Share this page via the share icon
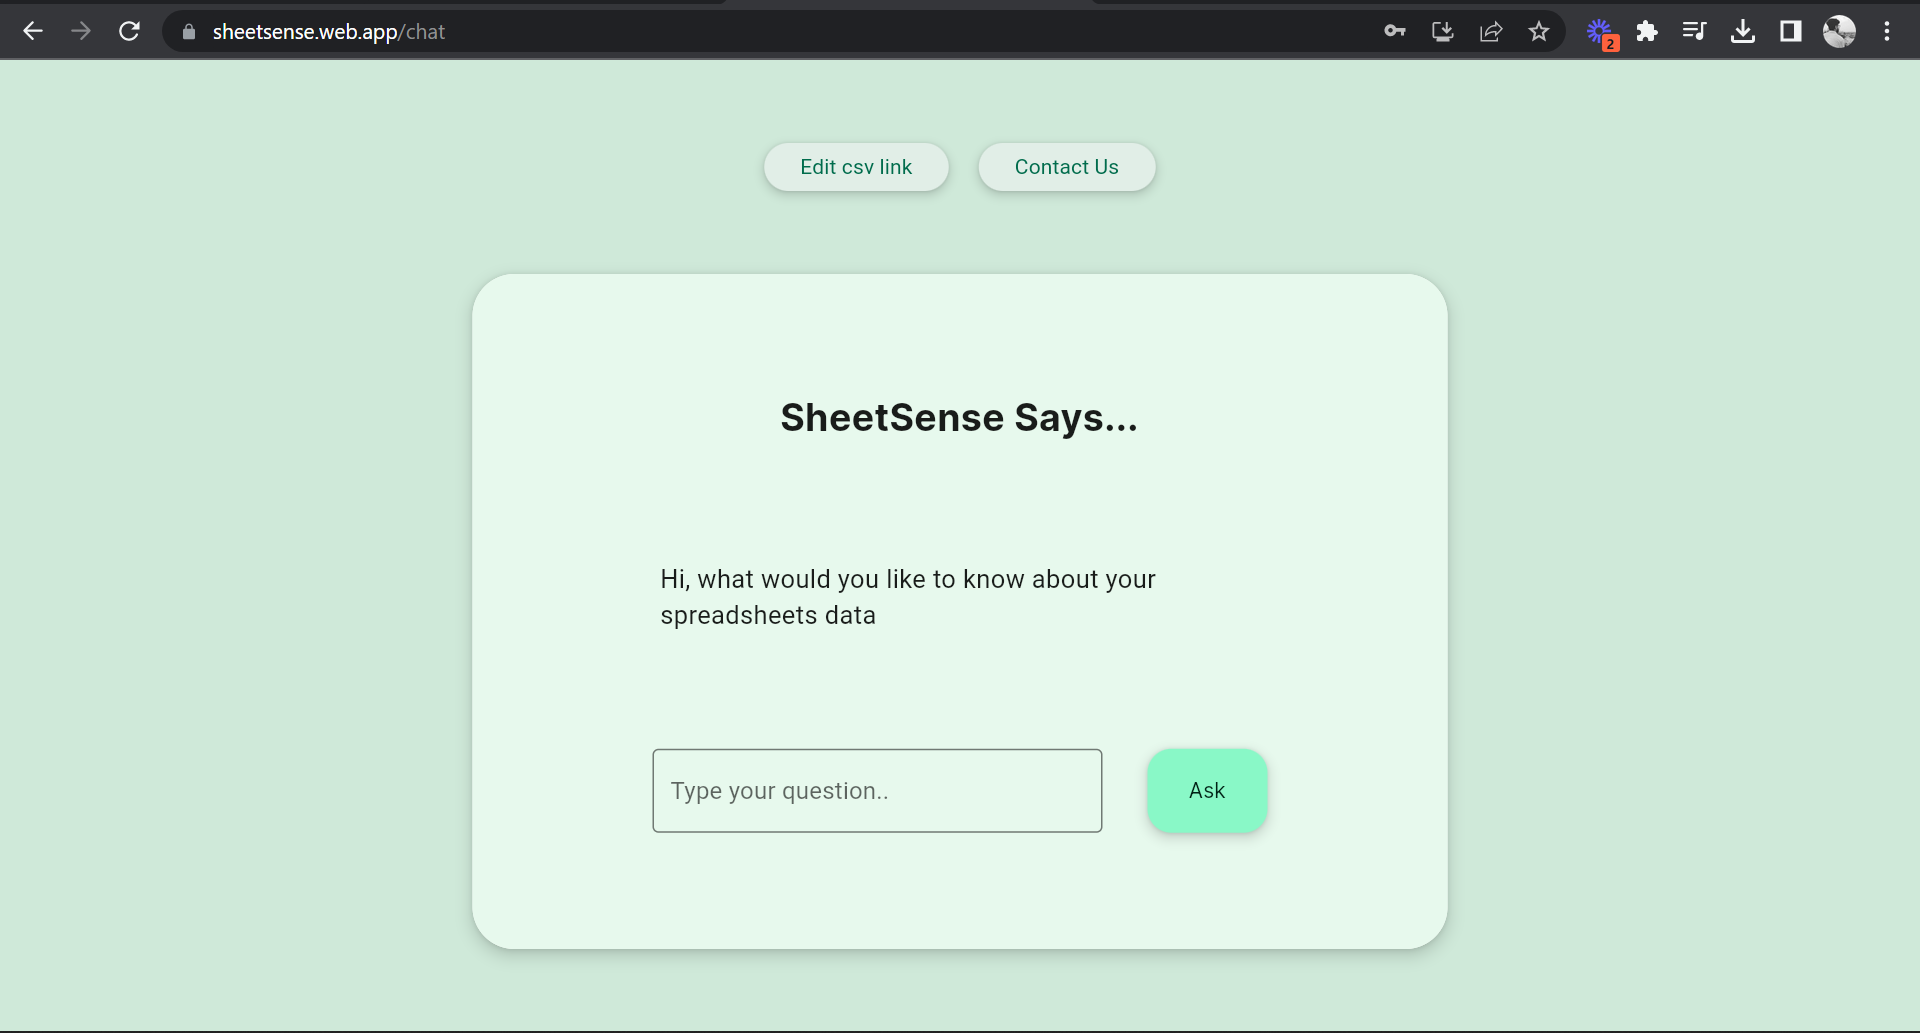Screen dimensions: 1920x1033 1491,31
